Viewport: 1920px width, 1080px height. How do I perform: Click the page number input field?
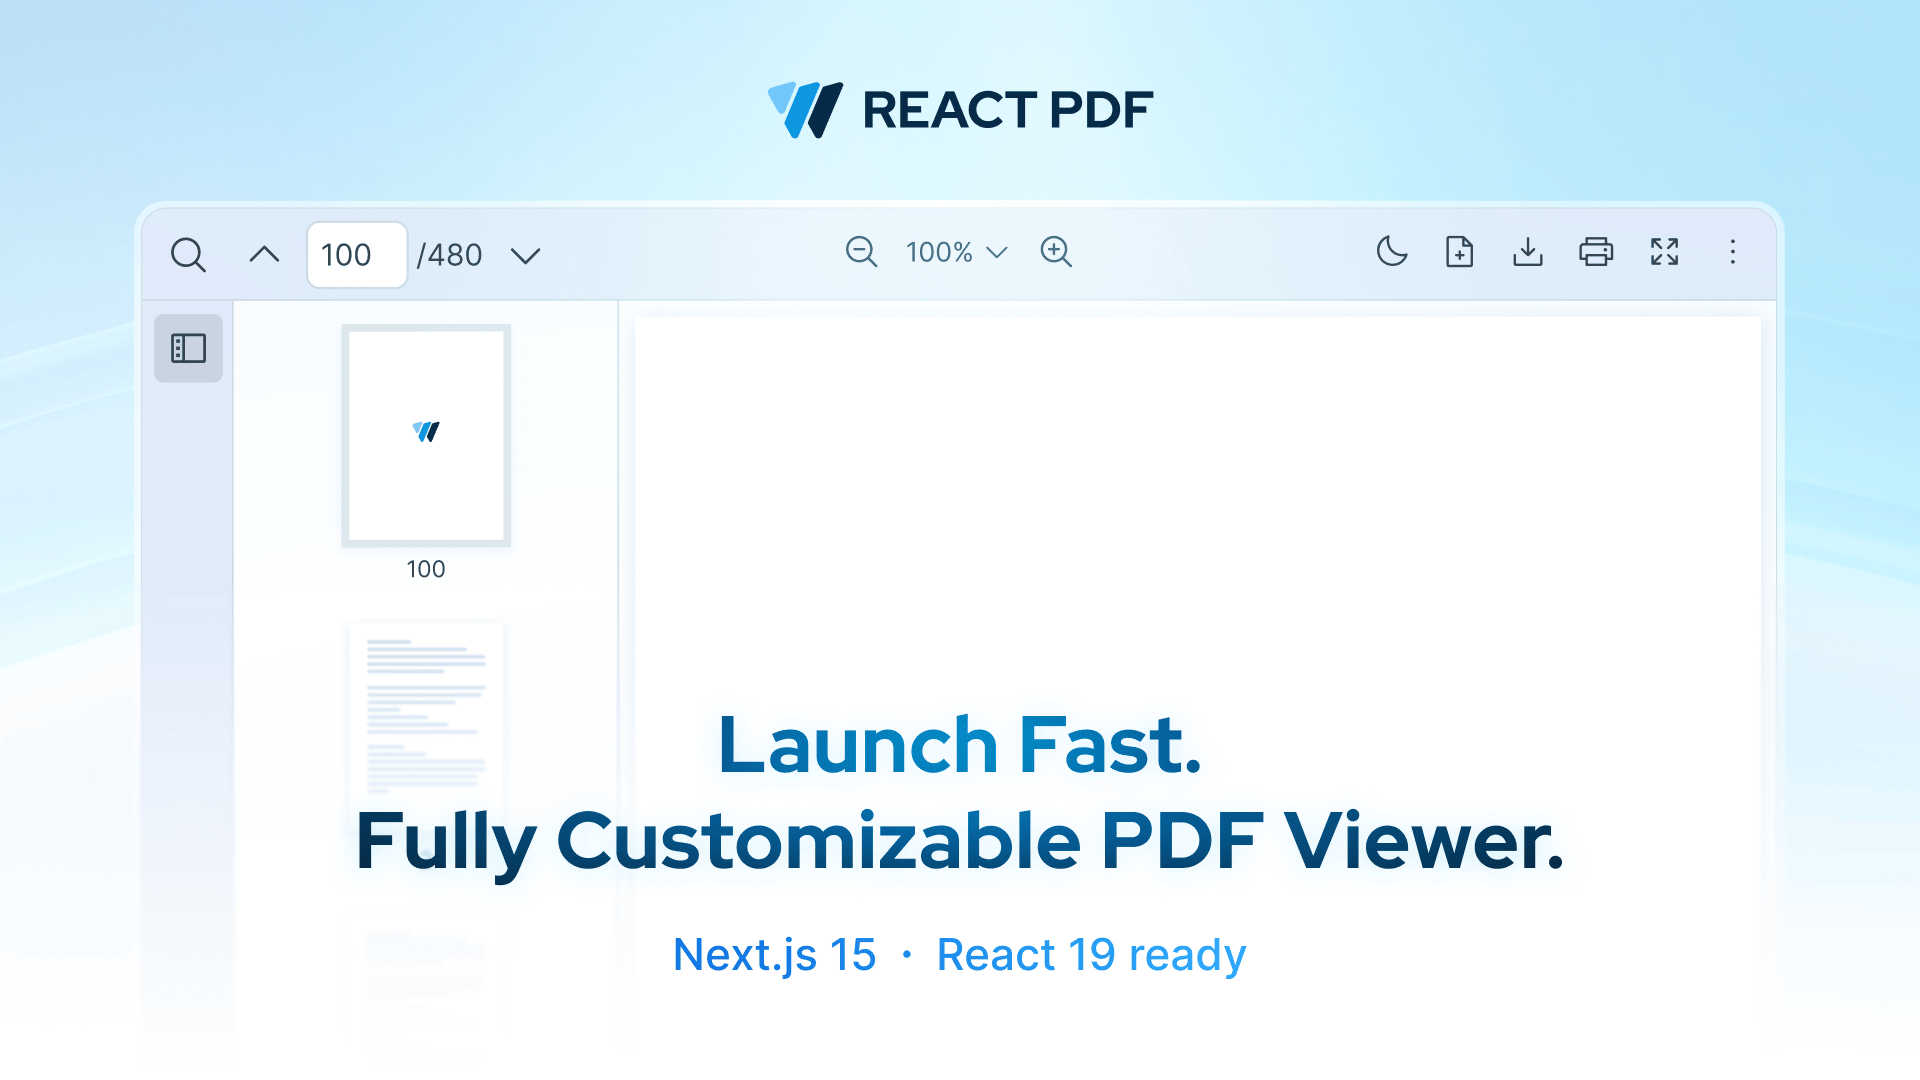coord(356,255)
